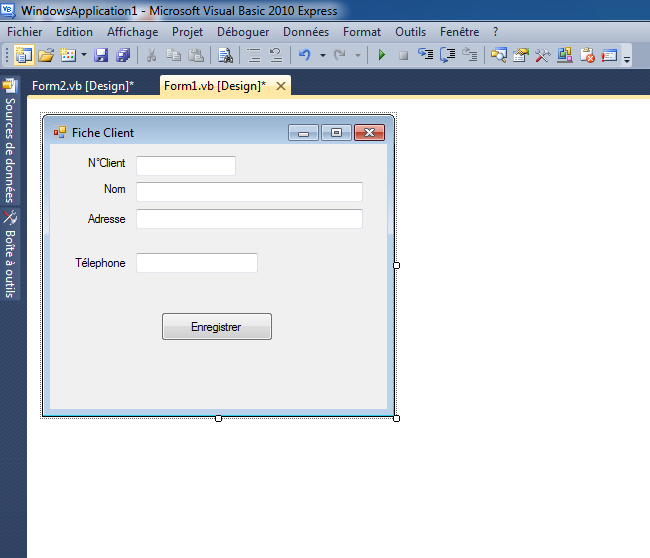Screen dimensions: 650x558
Task: Open the Outils menu
Action: pos(410,32)
